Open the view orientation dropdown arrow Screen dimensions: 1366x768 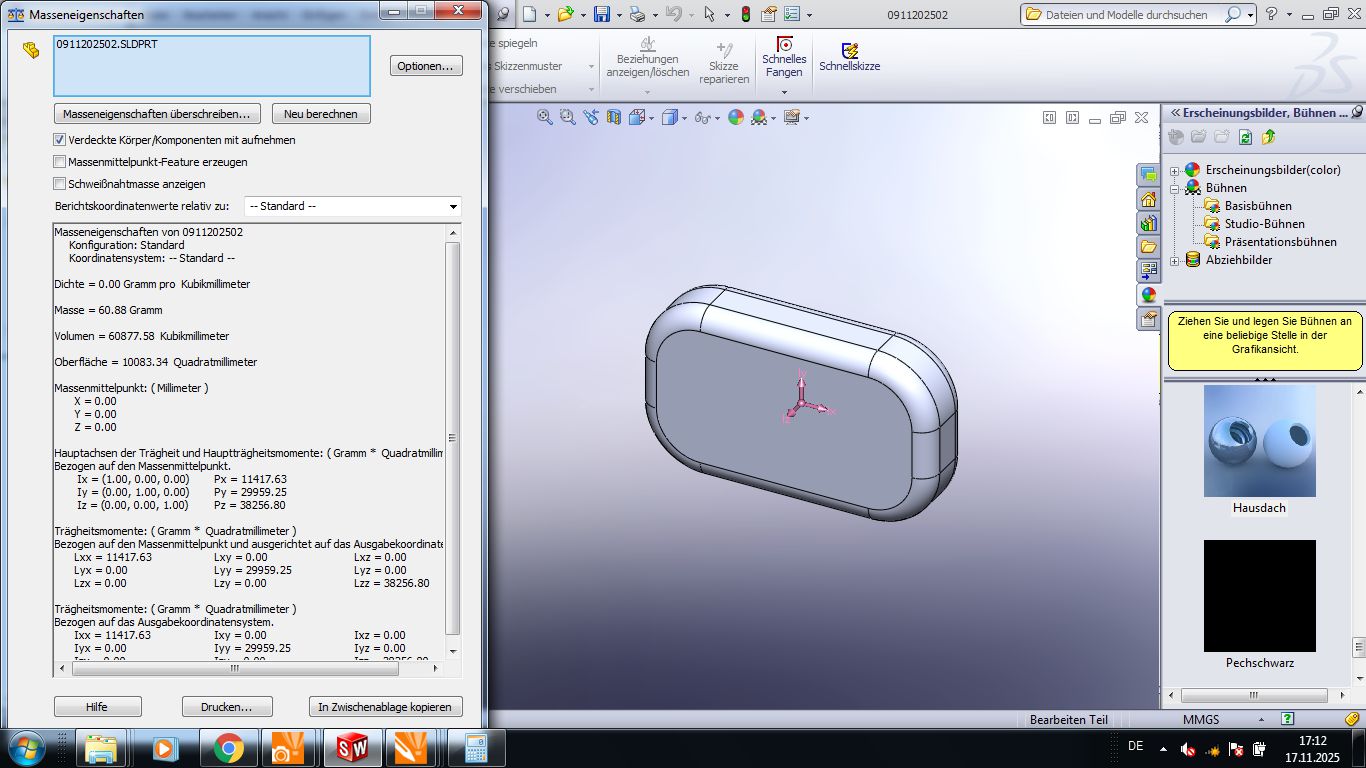coord(652,118)
